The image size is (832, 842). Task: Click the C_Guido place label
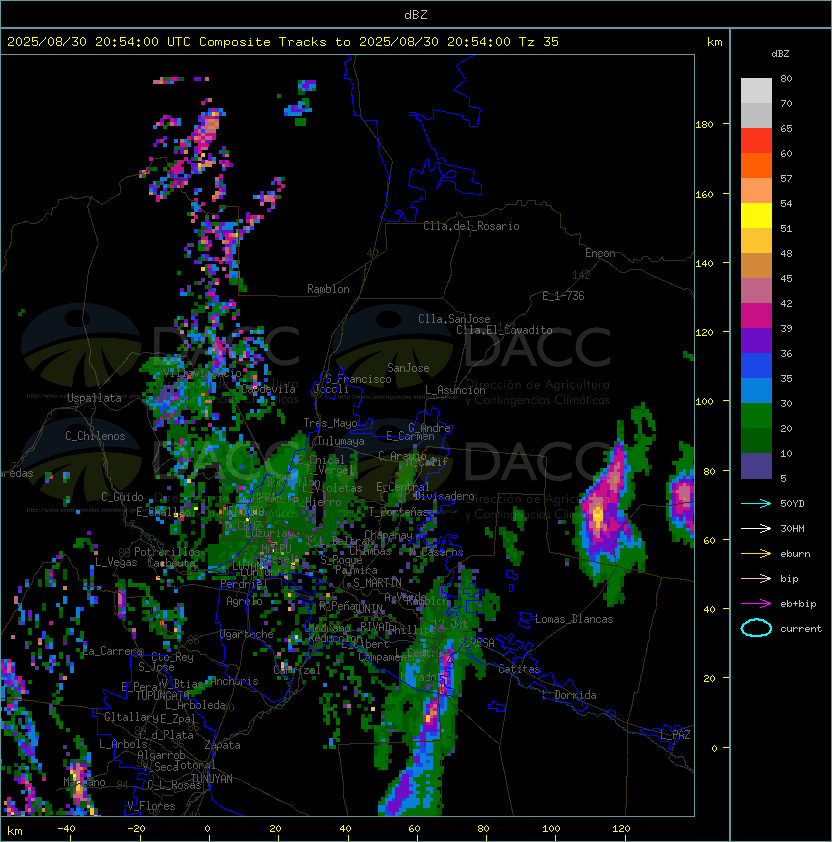point(122,497)
